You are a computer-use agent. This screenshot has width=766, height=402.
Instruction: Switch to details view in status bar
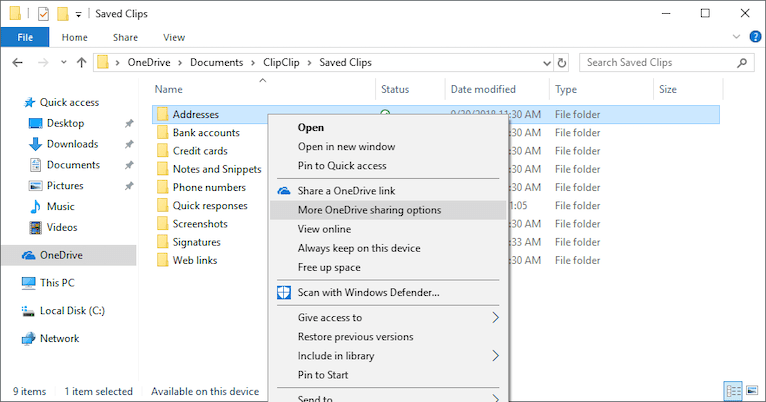pyautogui.click(x=733, y=391)
